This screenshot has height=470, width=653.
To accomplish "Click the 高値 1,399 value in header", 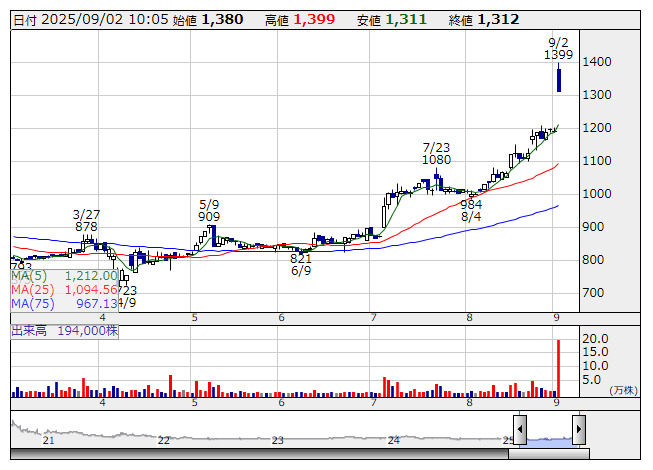I will 313,19.
